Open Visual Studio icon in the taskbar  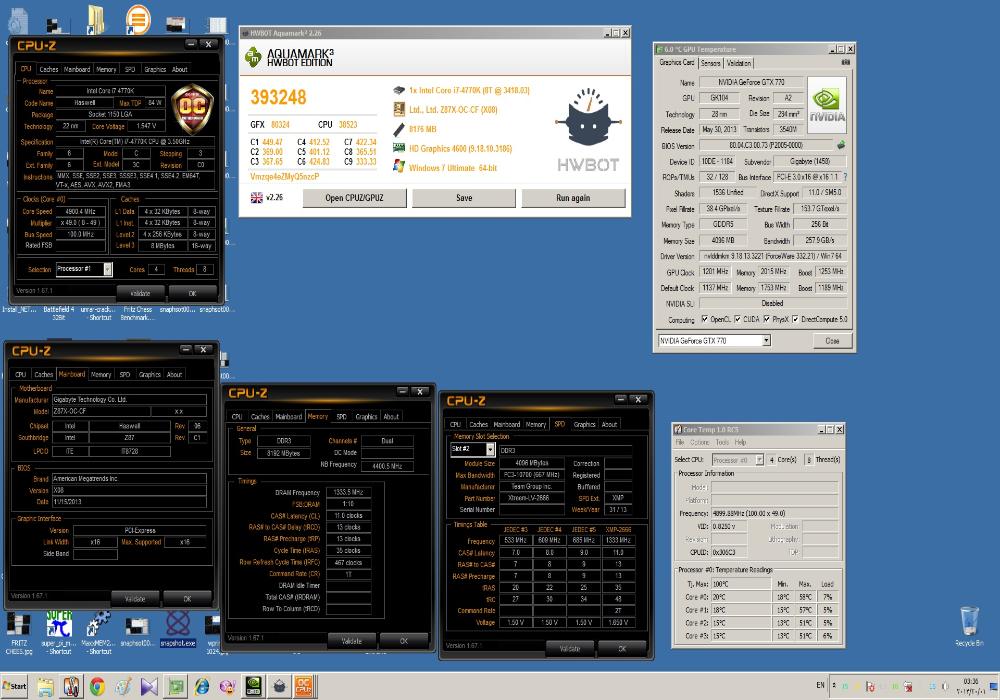(149, 687)
